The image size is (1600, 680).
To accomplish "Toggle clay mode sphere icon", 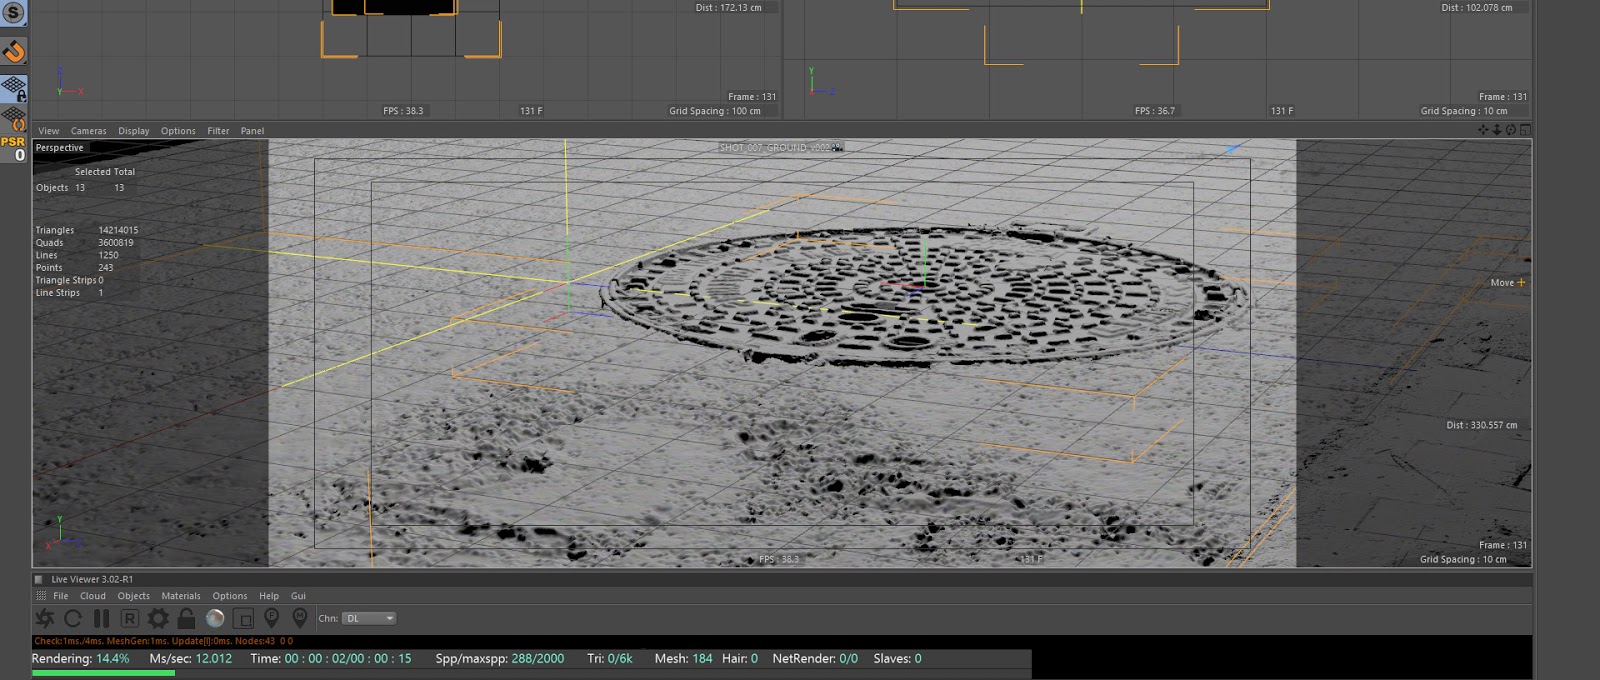I will pos(215,619).
